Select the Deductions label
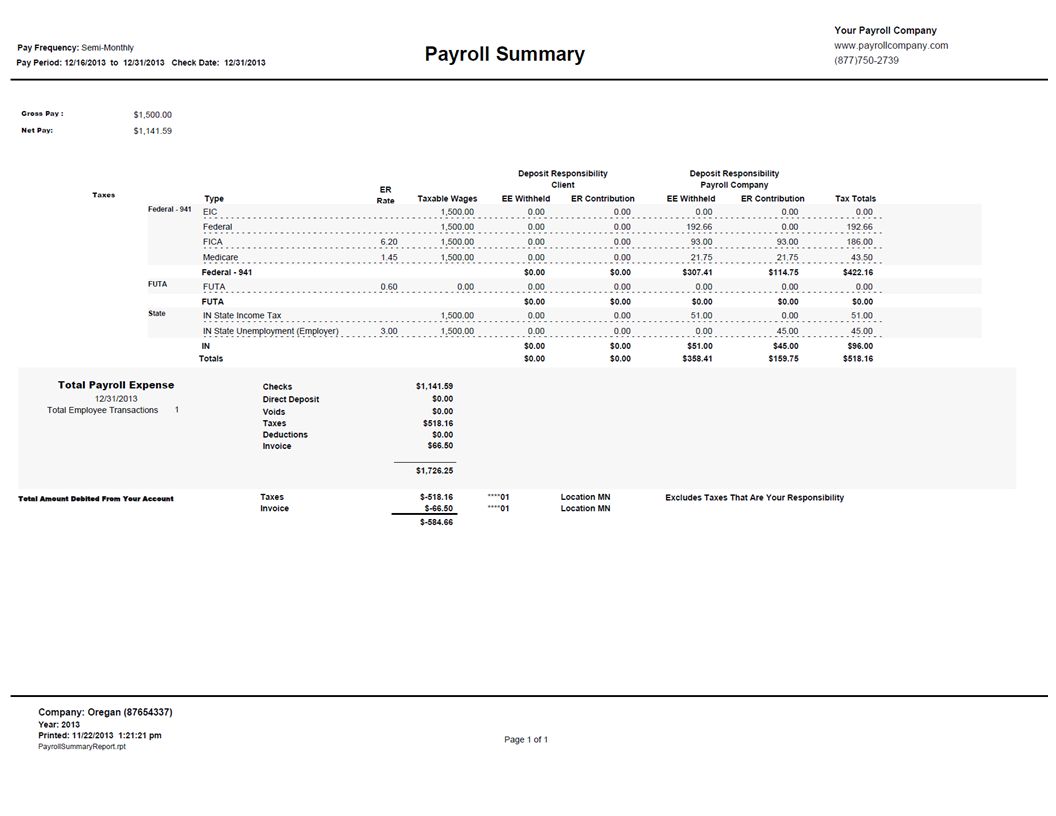 [x=285, y=435]
